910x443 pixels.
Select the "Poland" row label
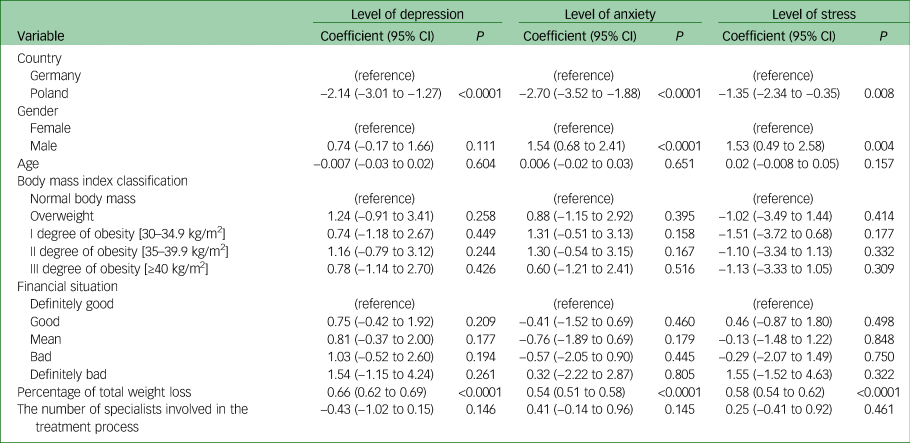tap(50, 93)
